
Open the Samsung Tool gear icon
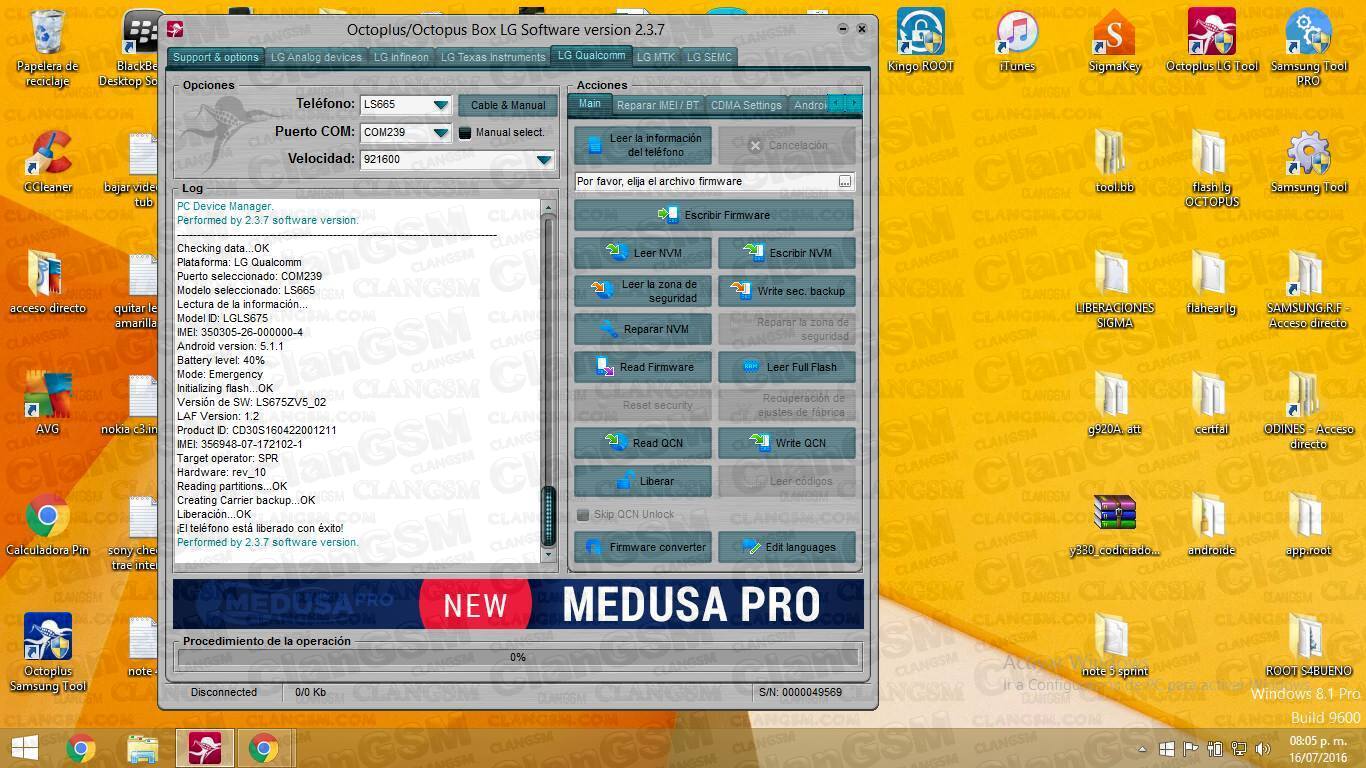(1308, 161)
